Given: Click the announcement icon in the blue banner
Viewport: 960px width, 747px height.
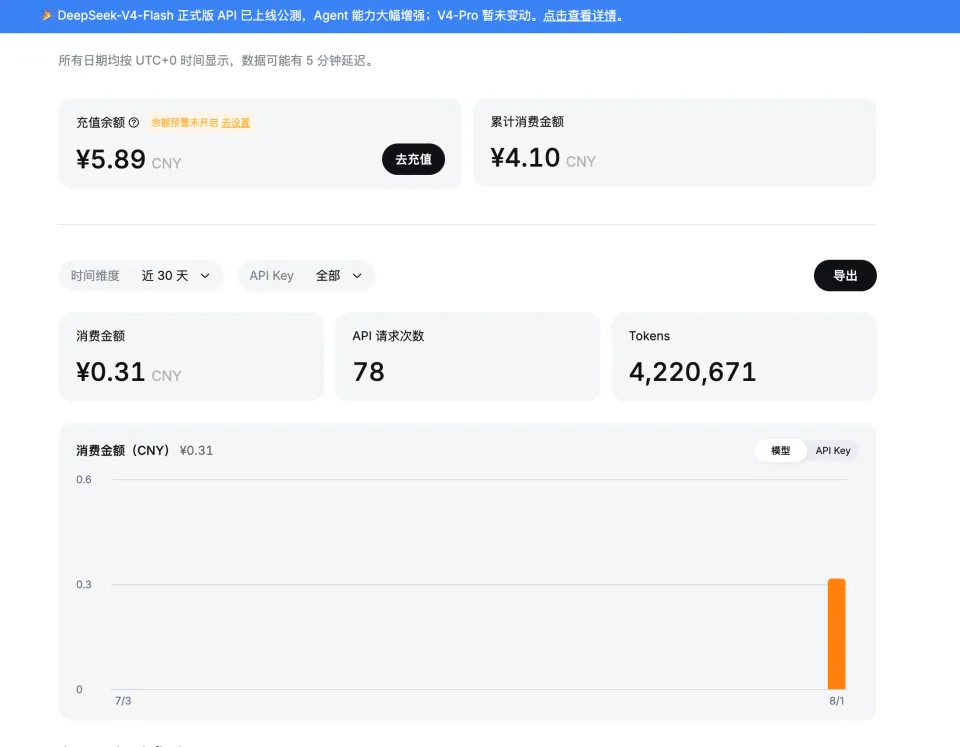Looking at the screenshot, I should [47, 15].
